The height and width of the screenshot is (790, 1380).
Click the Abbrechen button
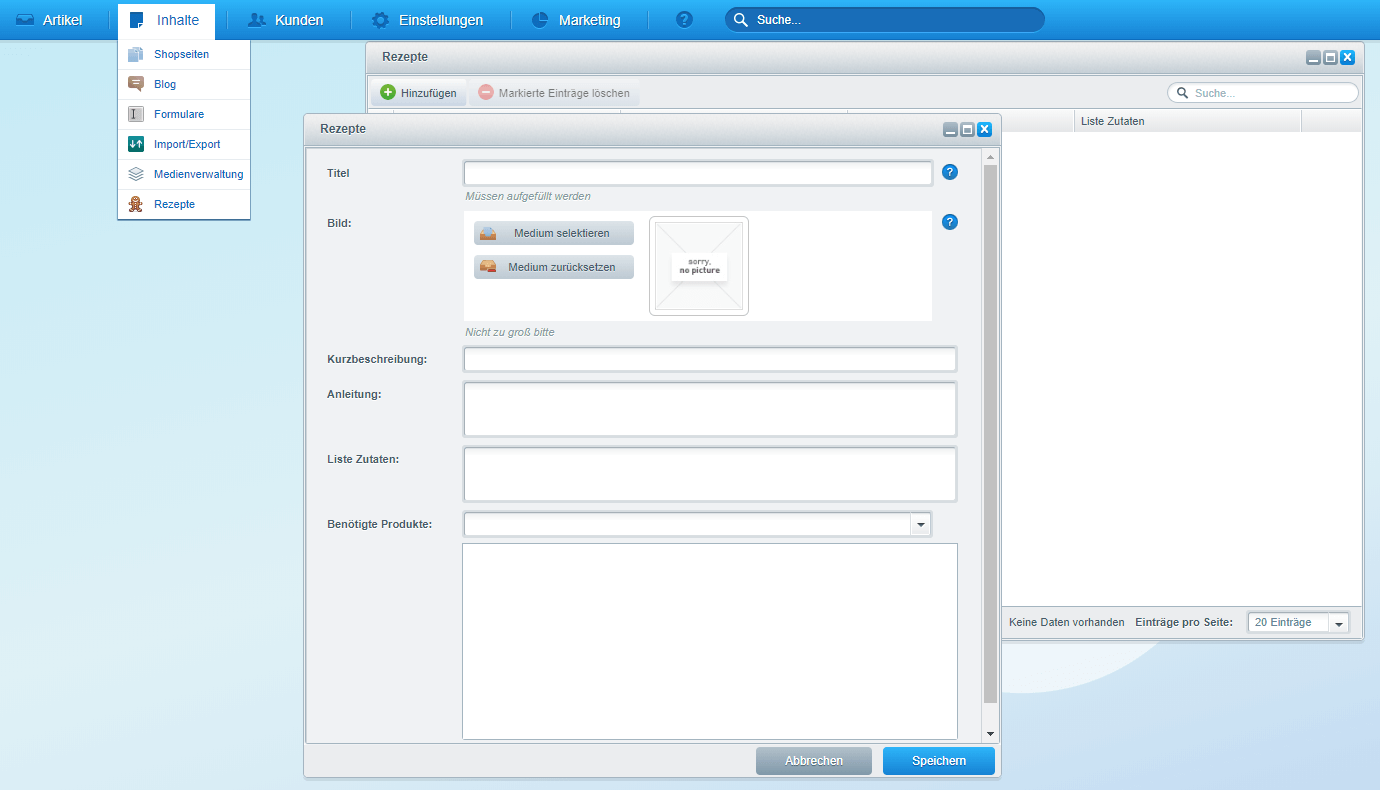[x=814, y=761]
